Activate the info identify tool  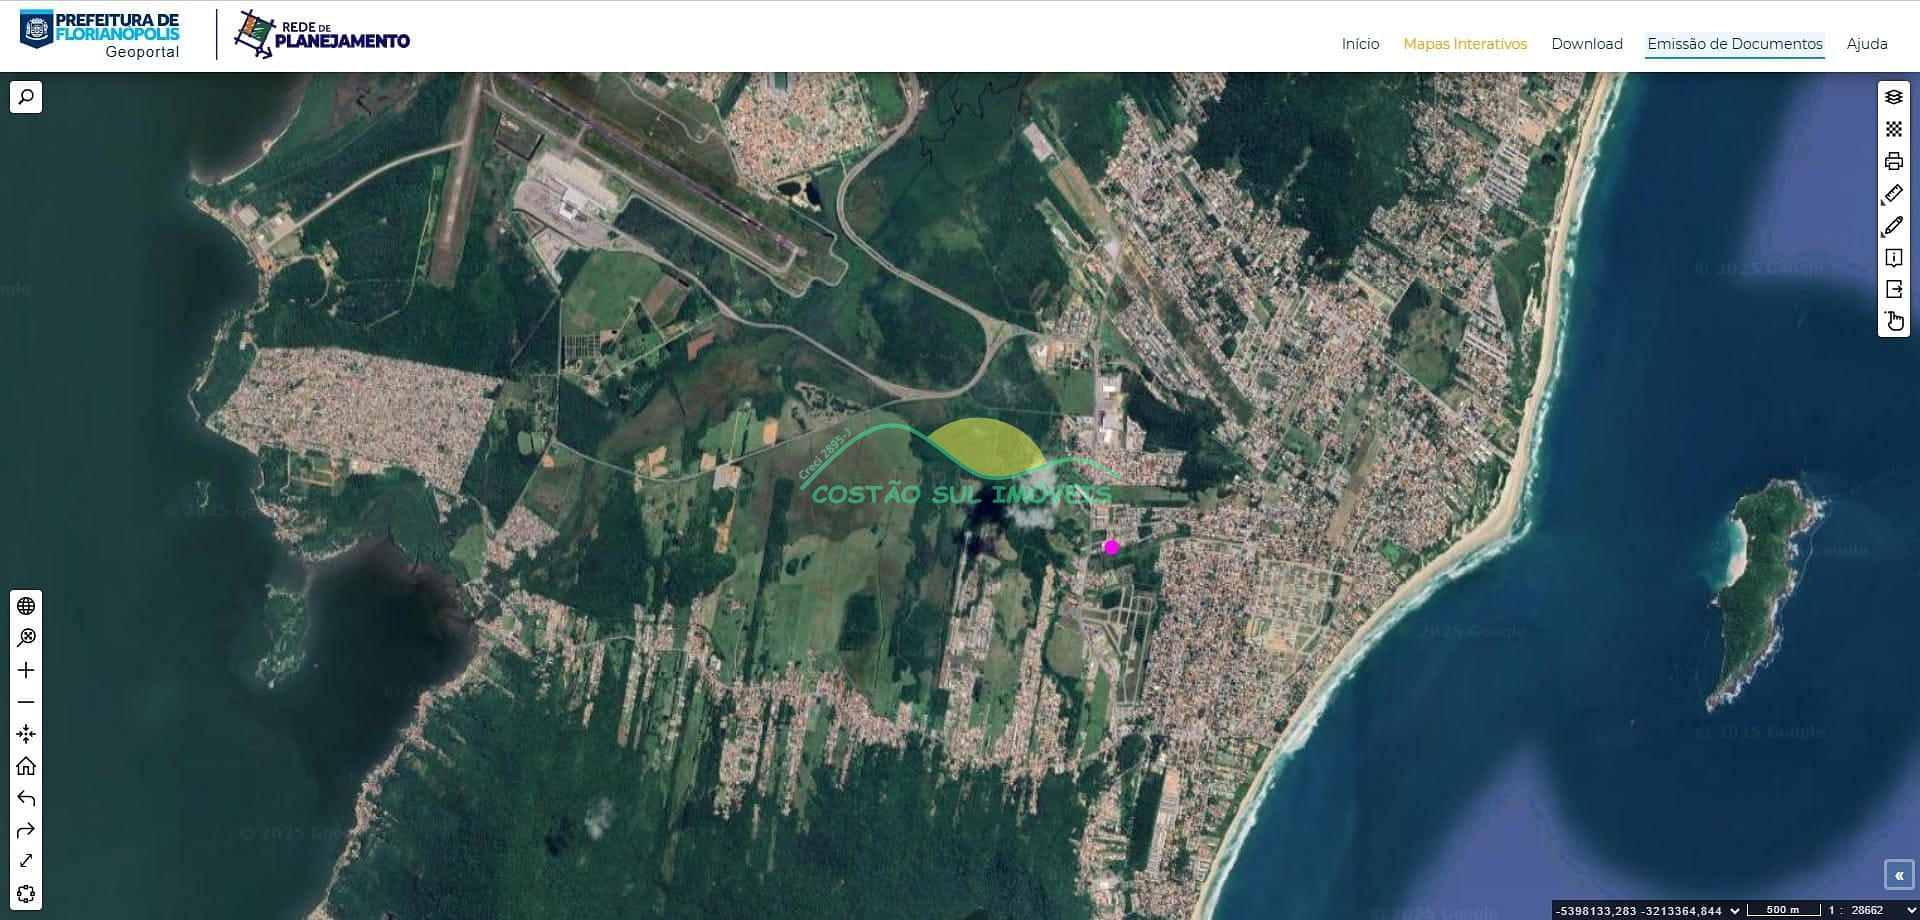pos(1894,257)
